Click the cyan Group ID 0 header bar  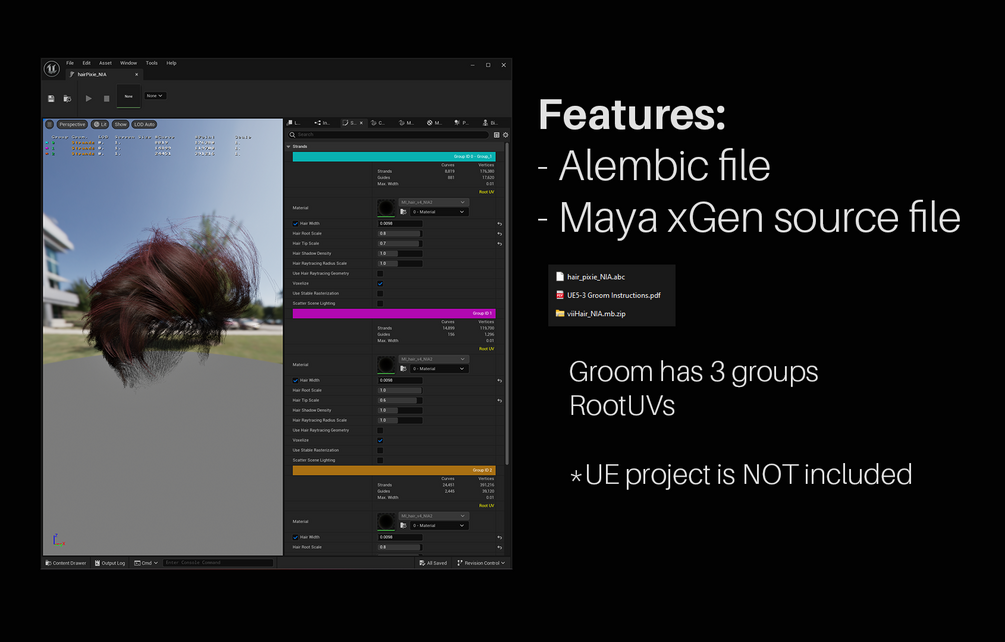tap(394, 156)
